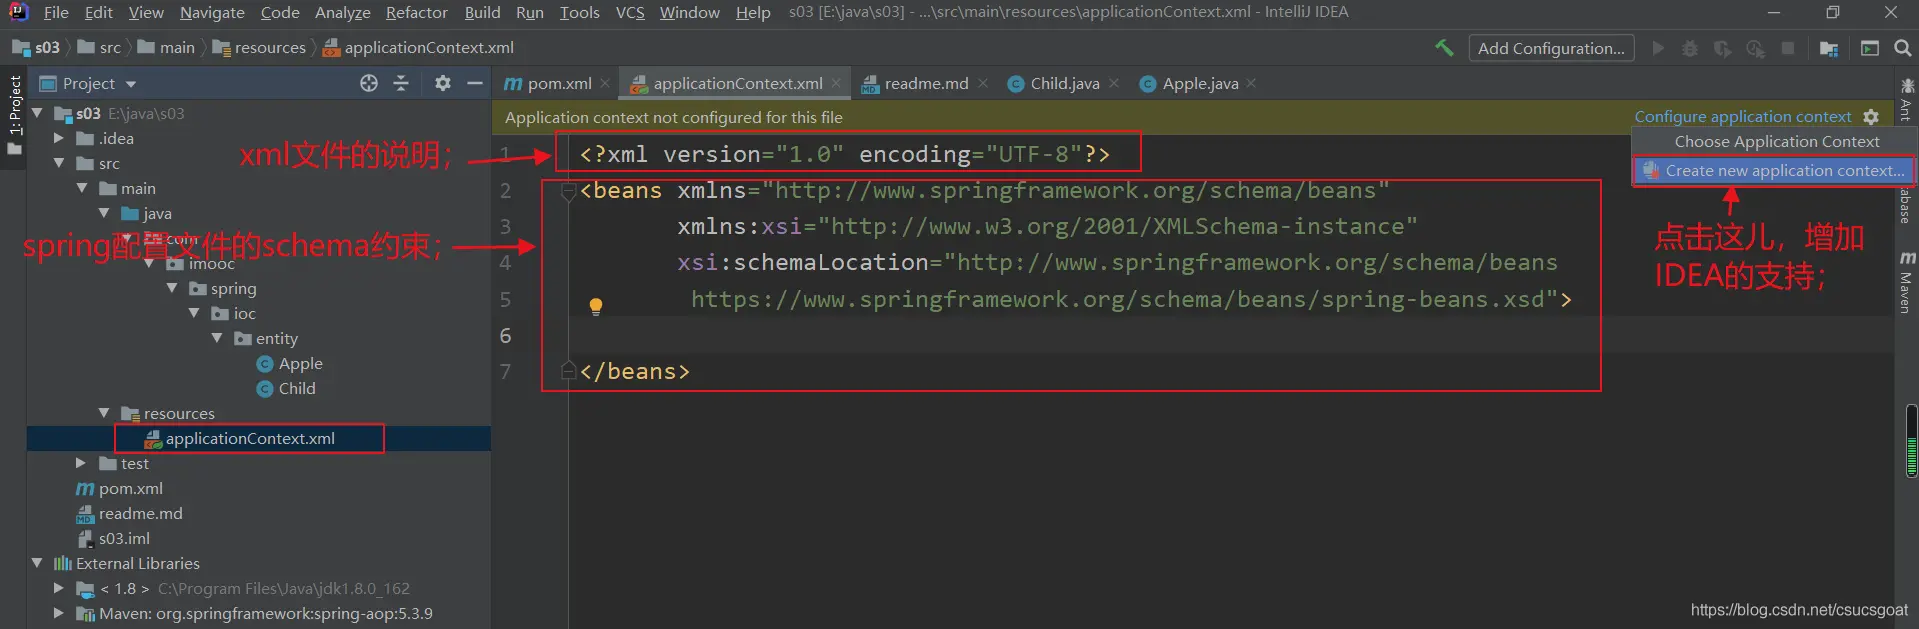The height and width of the screenshot is (629, 1919).
Task: Click resources breadcrumb in navigation bar
Action: click(x=259, y=47)
